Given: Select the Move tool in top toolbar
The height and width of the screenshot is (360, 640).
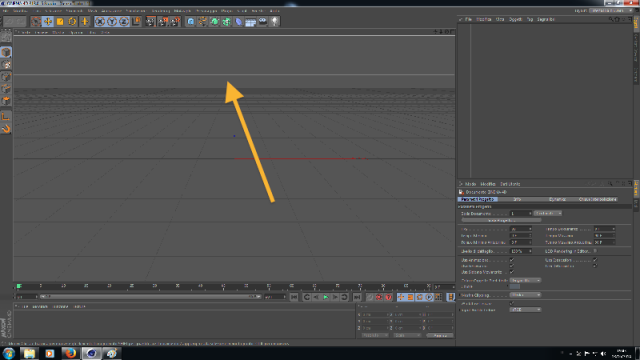Looking at the screenshot, I should tap(48, 21).
